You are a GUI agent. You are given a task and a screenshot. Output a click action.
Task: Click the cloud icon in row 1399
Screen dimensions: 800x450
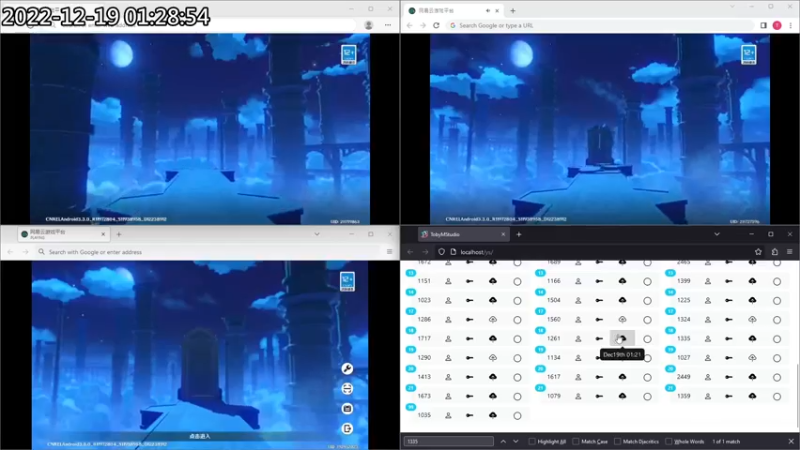pos(753,281)
